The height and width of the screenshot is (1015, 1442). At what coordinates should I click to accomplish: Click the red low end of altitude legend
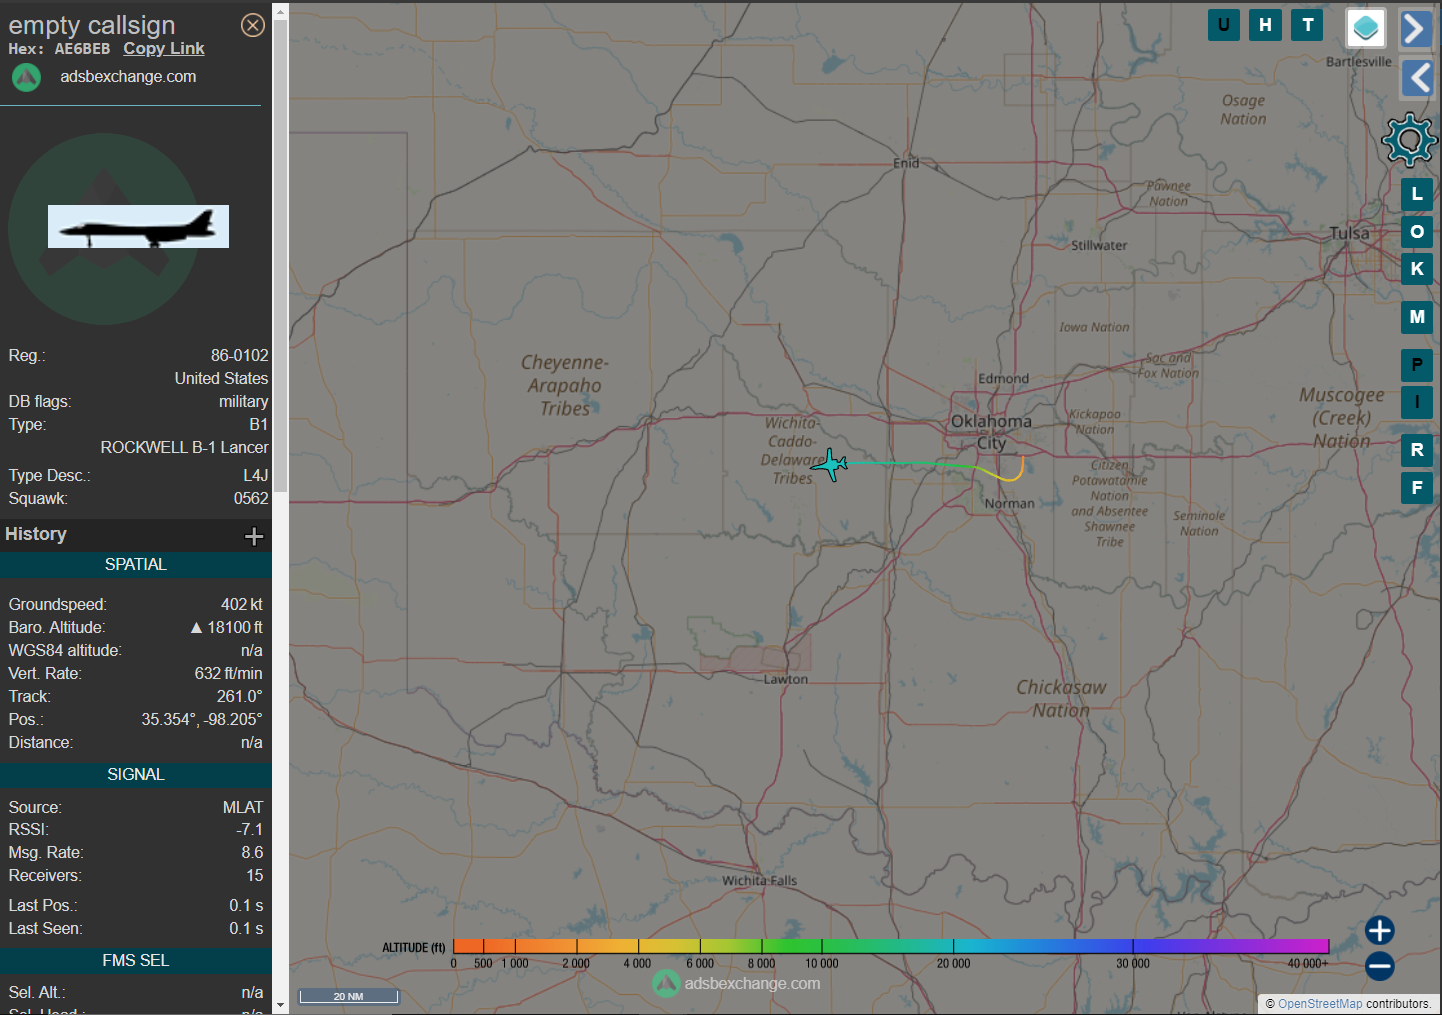coord(468,946)
